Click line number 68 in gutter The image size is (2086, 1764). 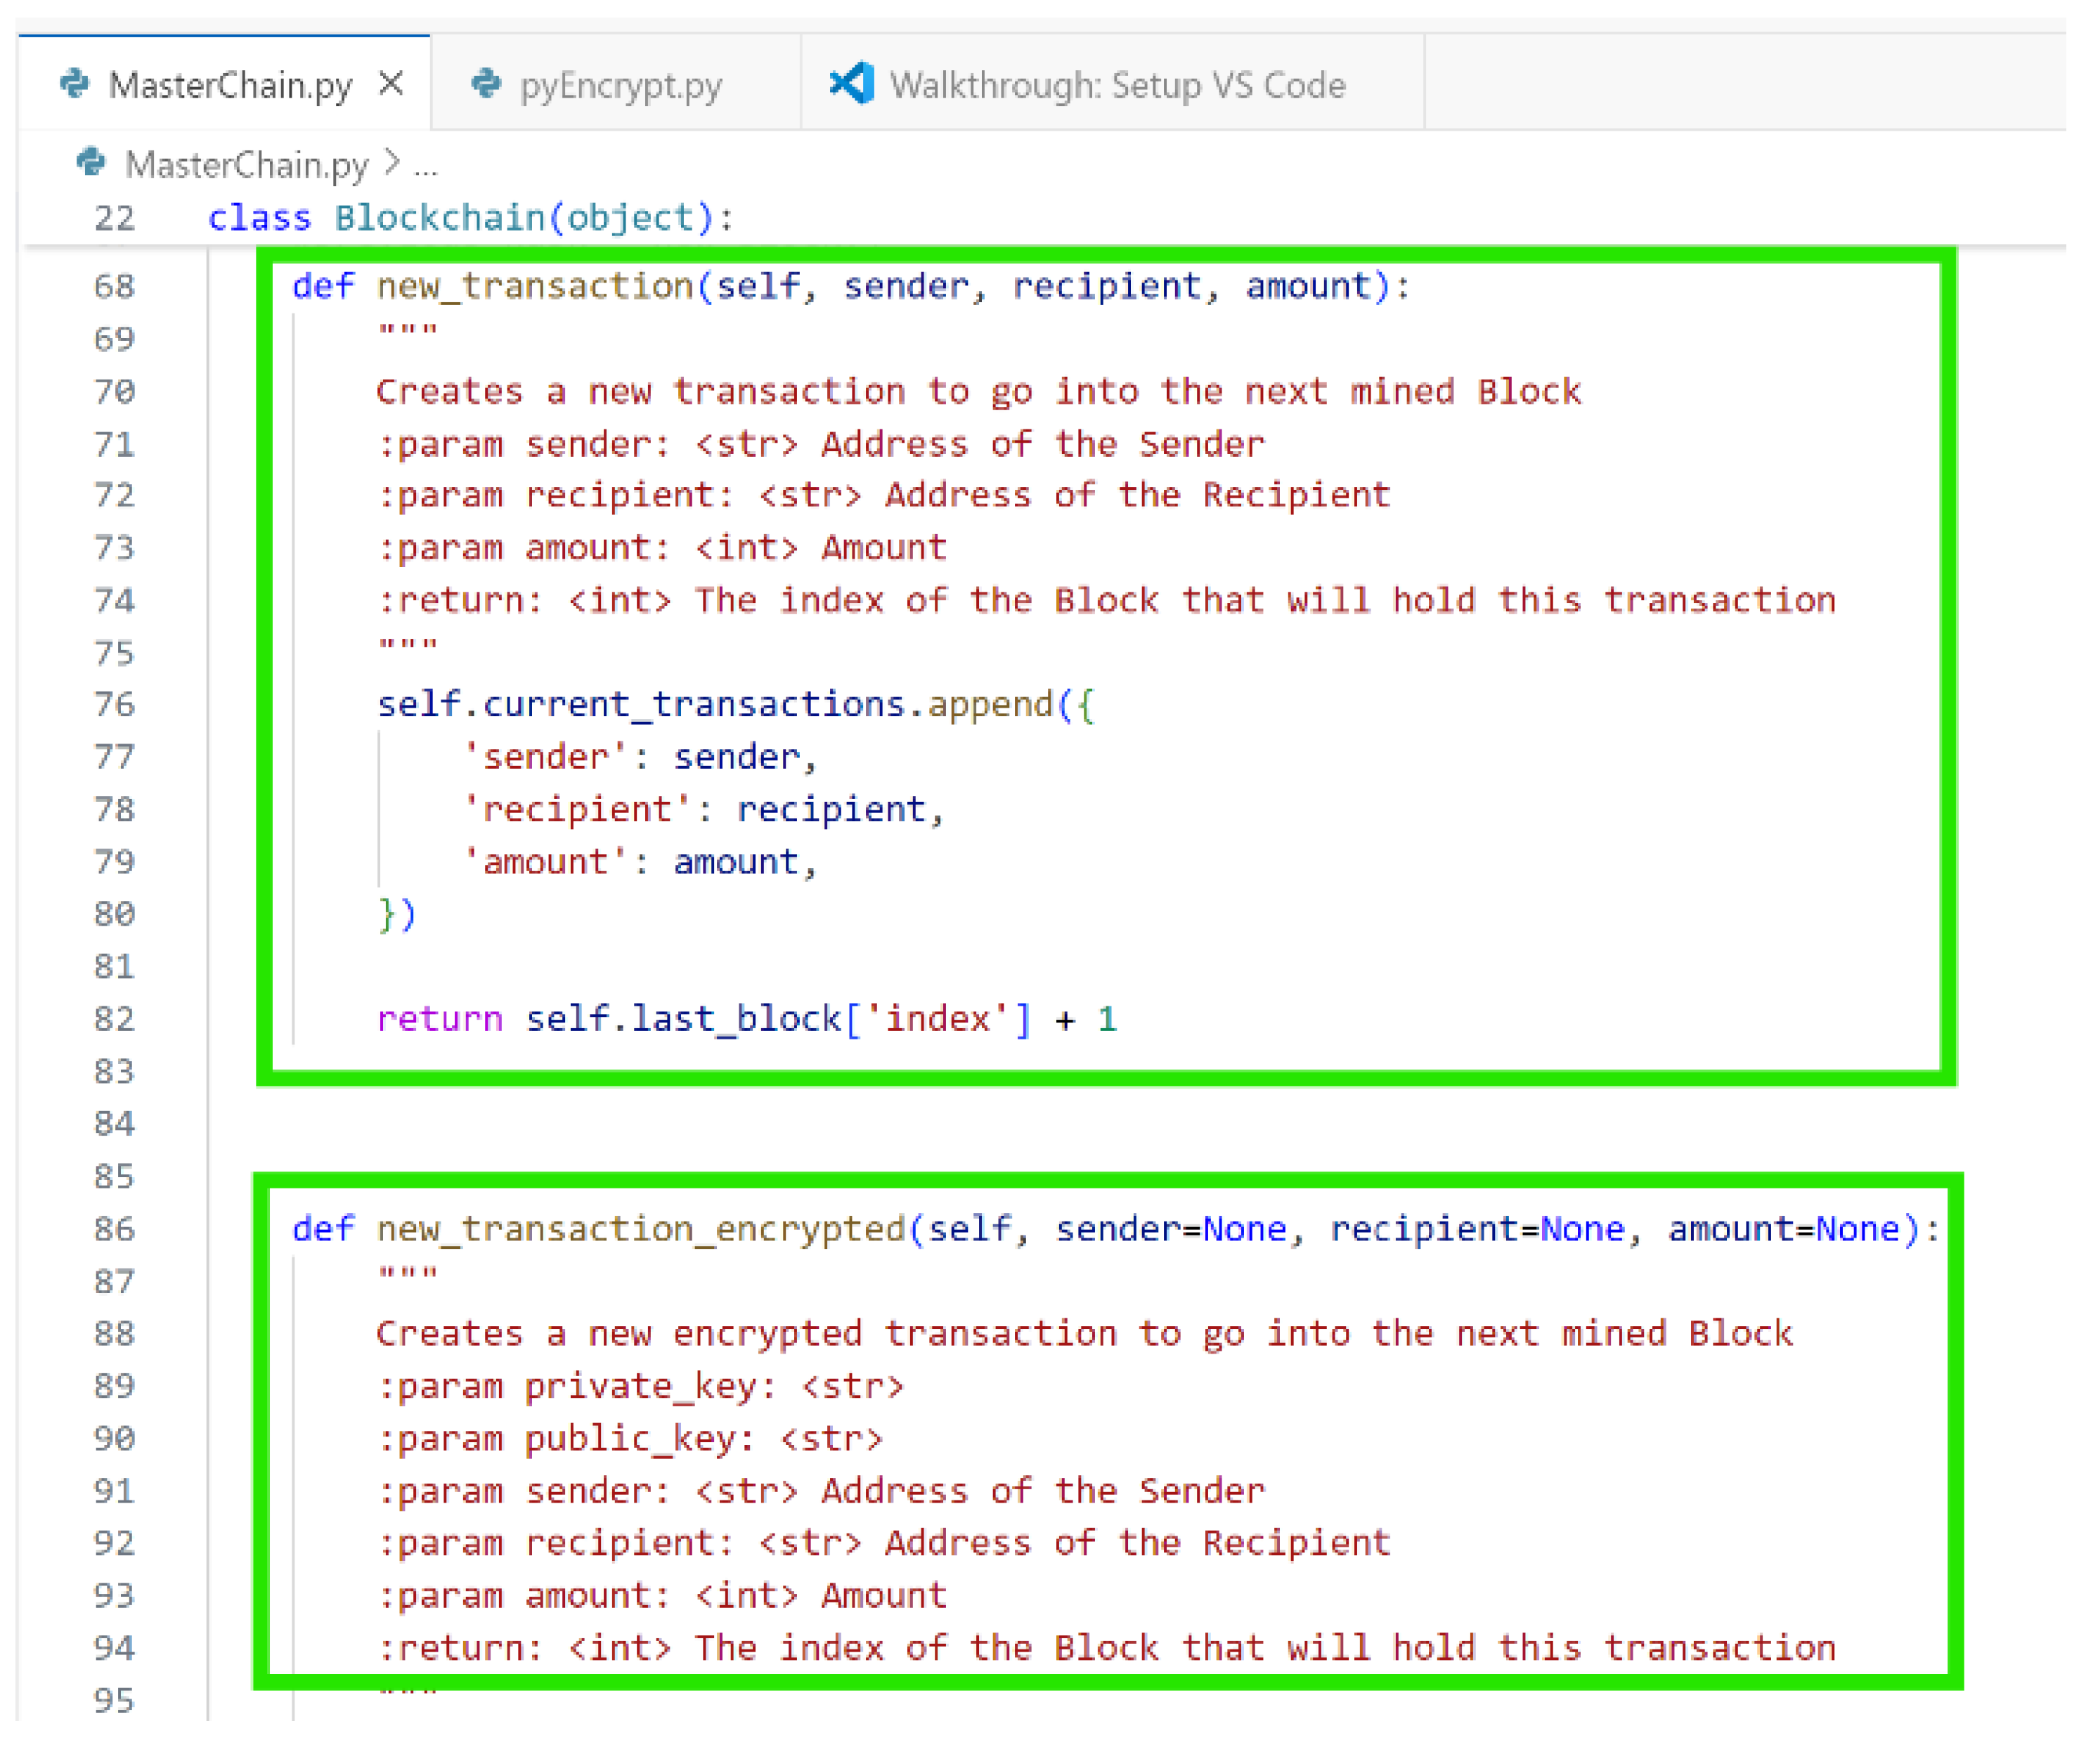[x=114, y=286]
